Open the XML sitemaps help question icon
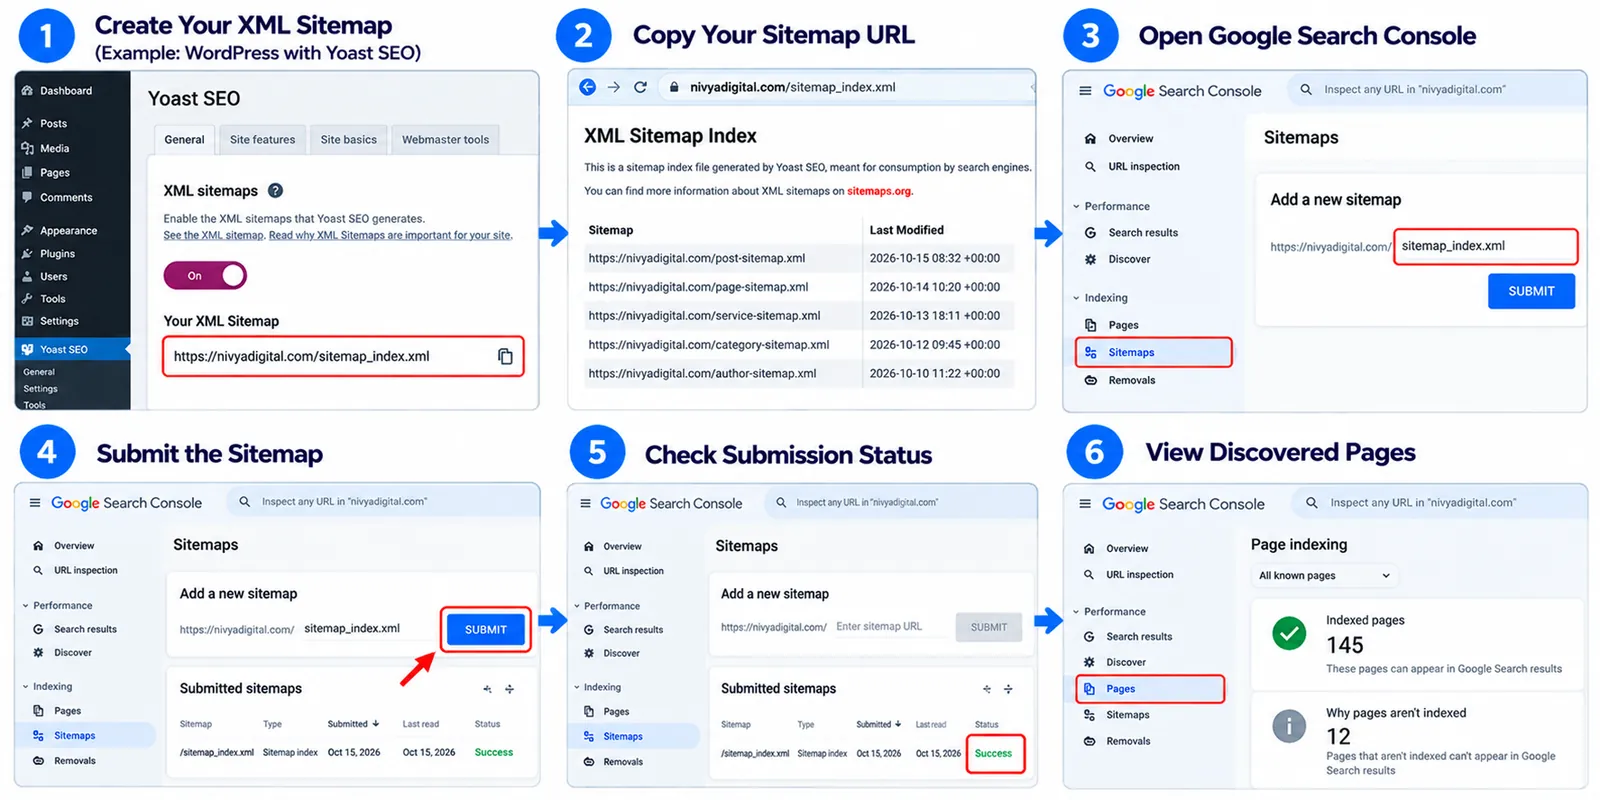 (x=276, y=190)
